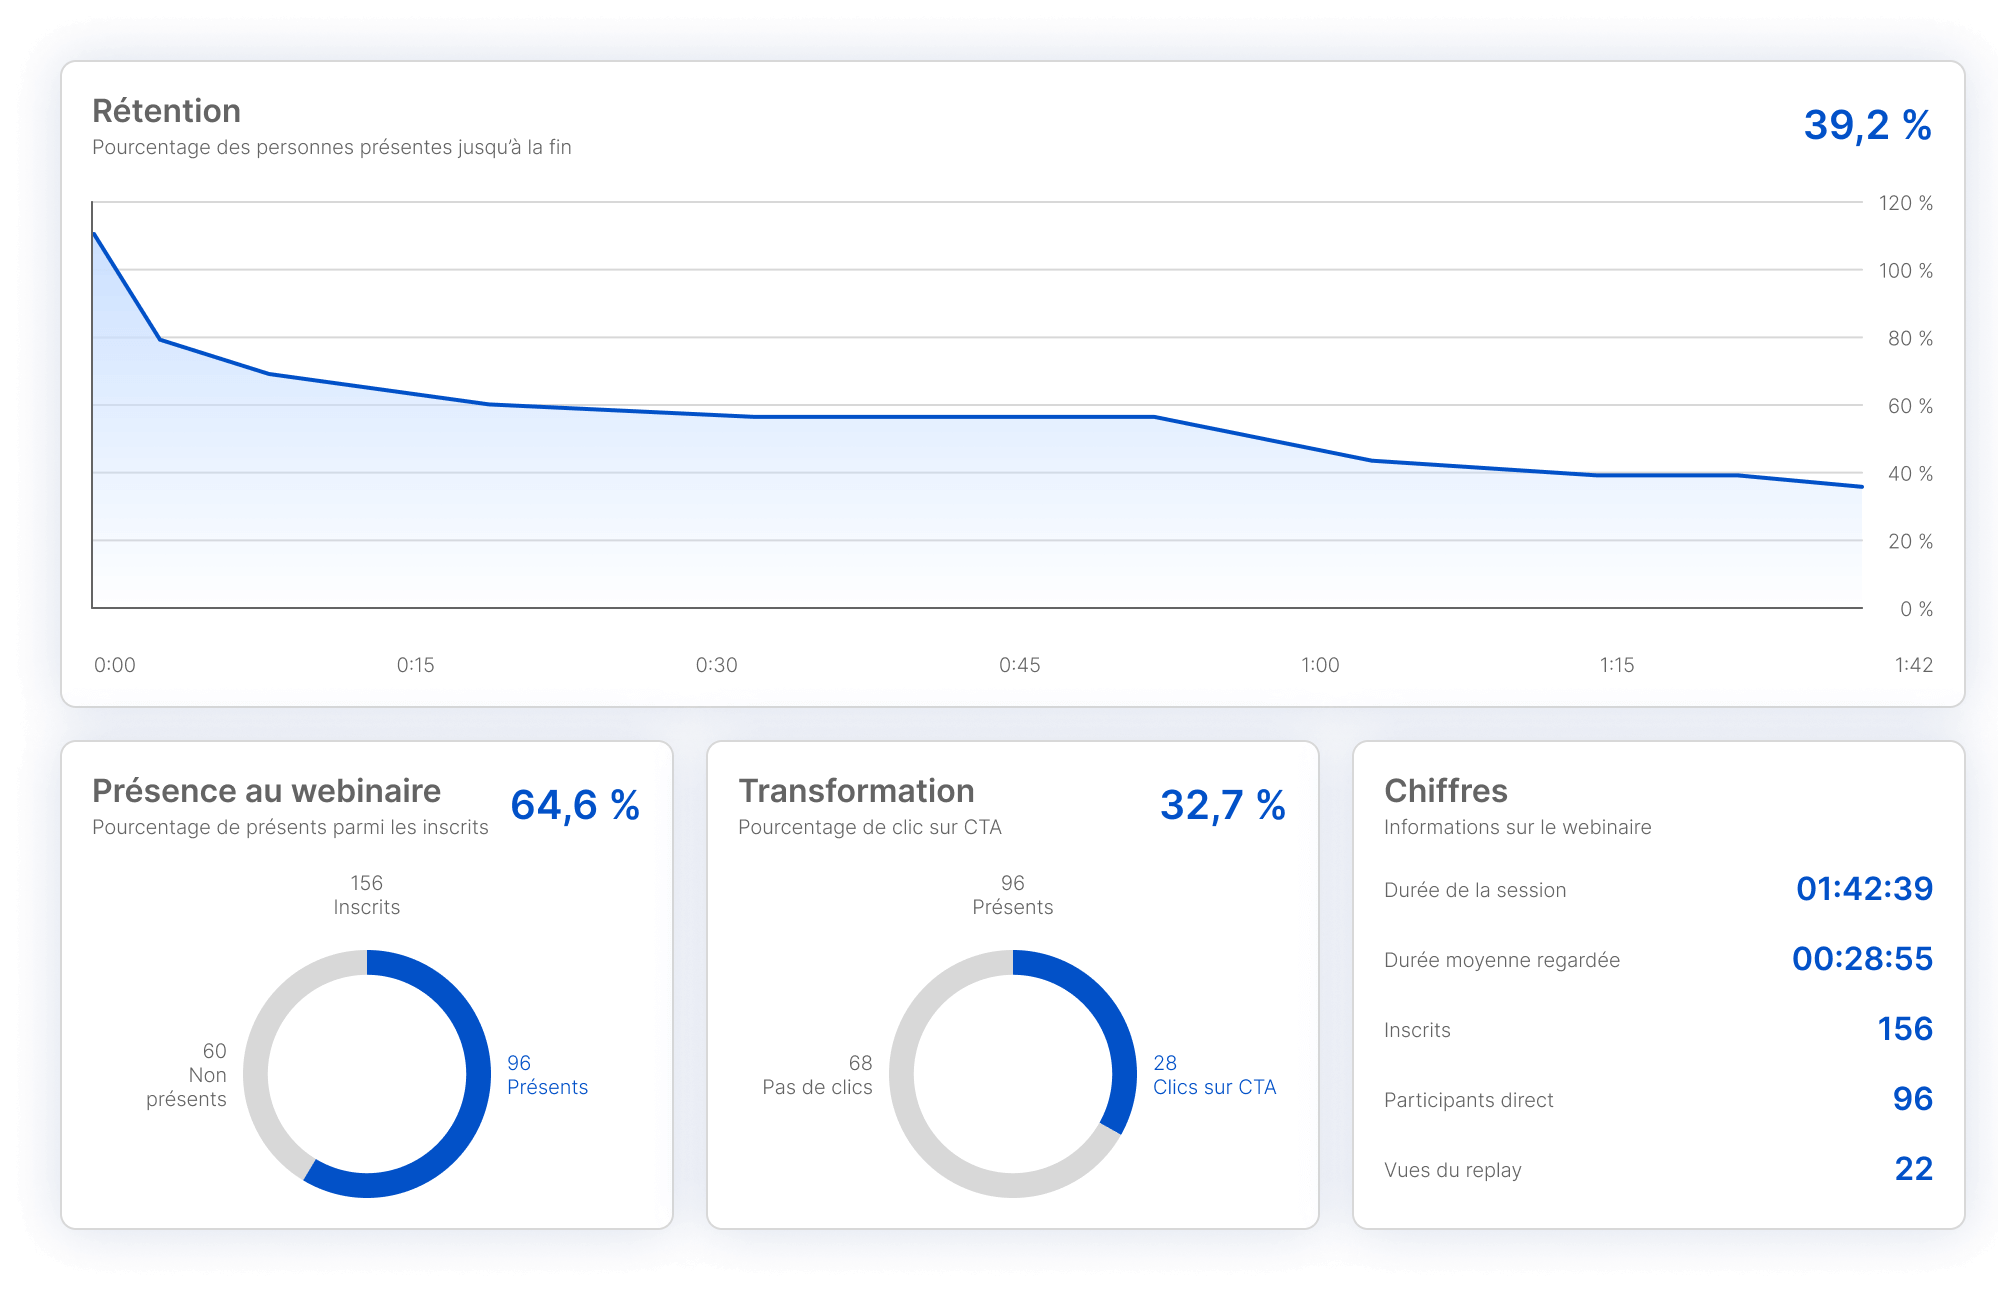
Task: Open the Chiffres panel
Action: 1445,790
